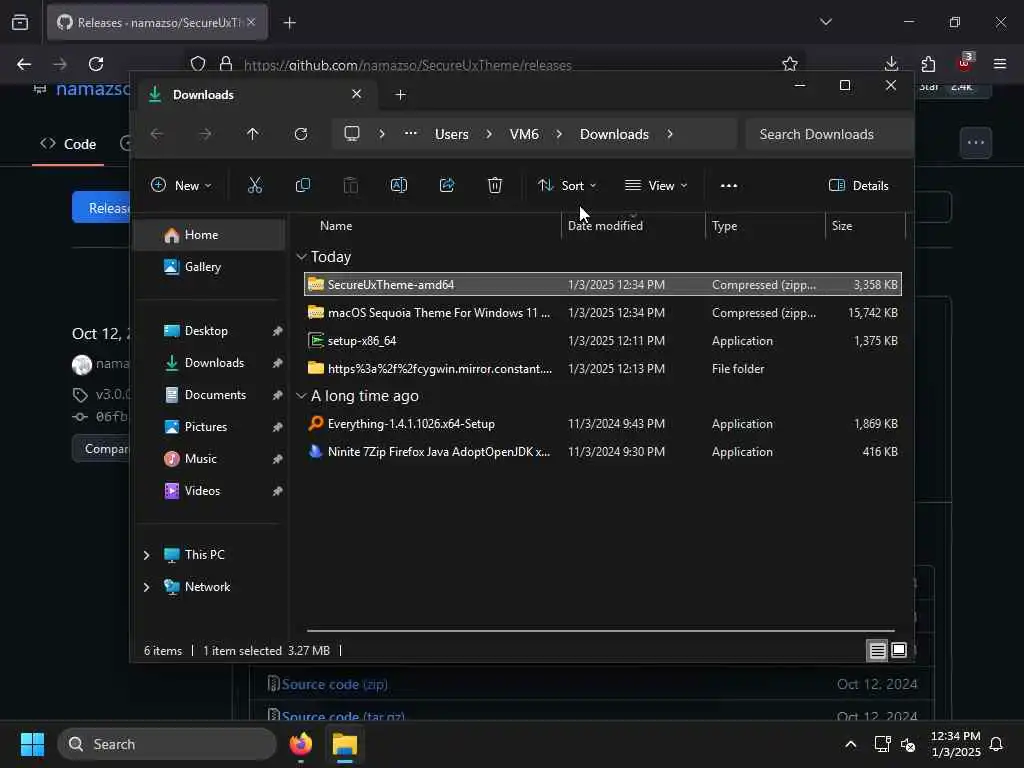Open the Firefox hamburger application menu
The image size is (1024, 768).
click(x=1000, y=64)
